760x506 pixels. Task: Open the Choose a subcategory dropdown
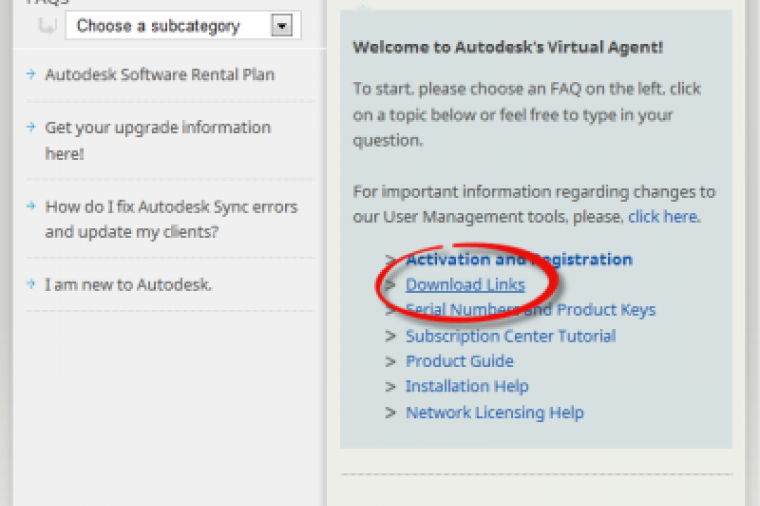pos(183,26)
